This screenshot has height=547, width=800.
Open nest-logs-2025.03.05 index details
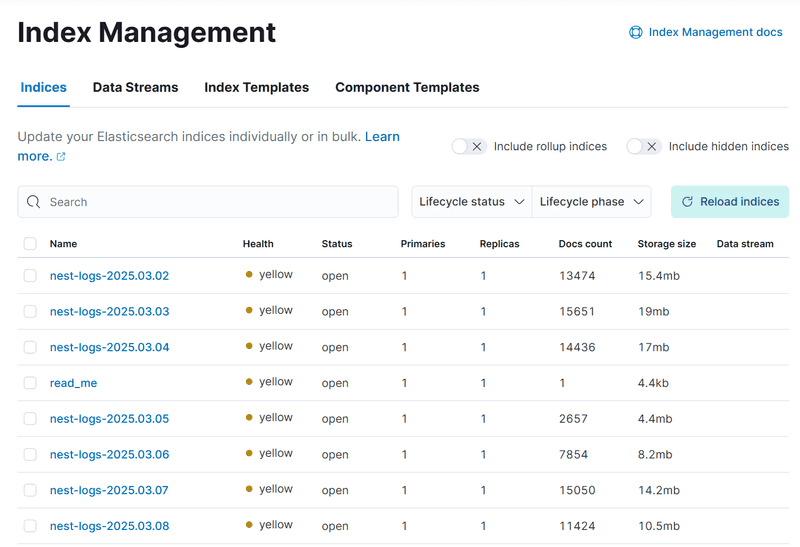[109, 418]
